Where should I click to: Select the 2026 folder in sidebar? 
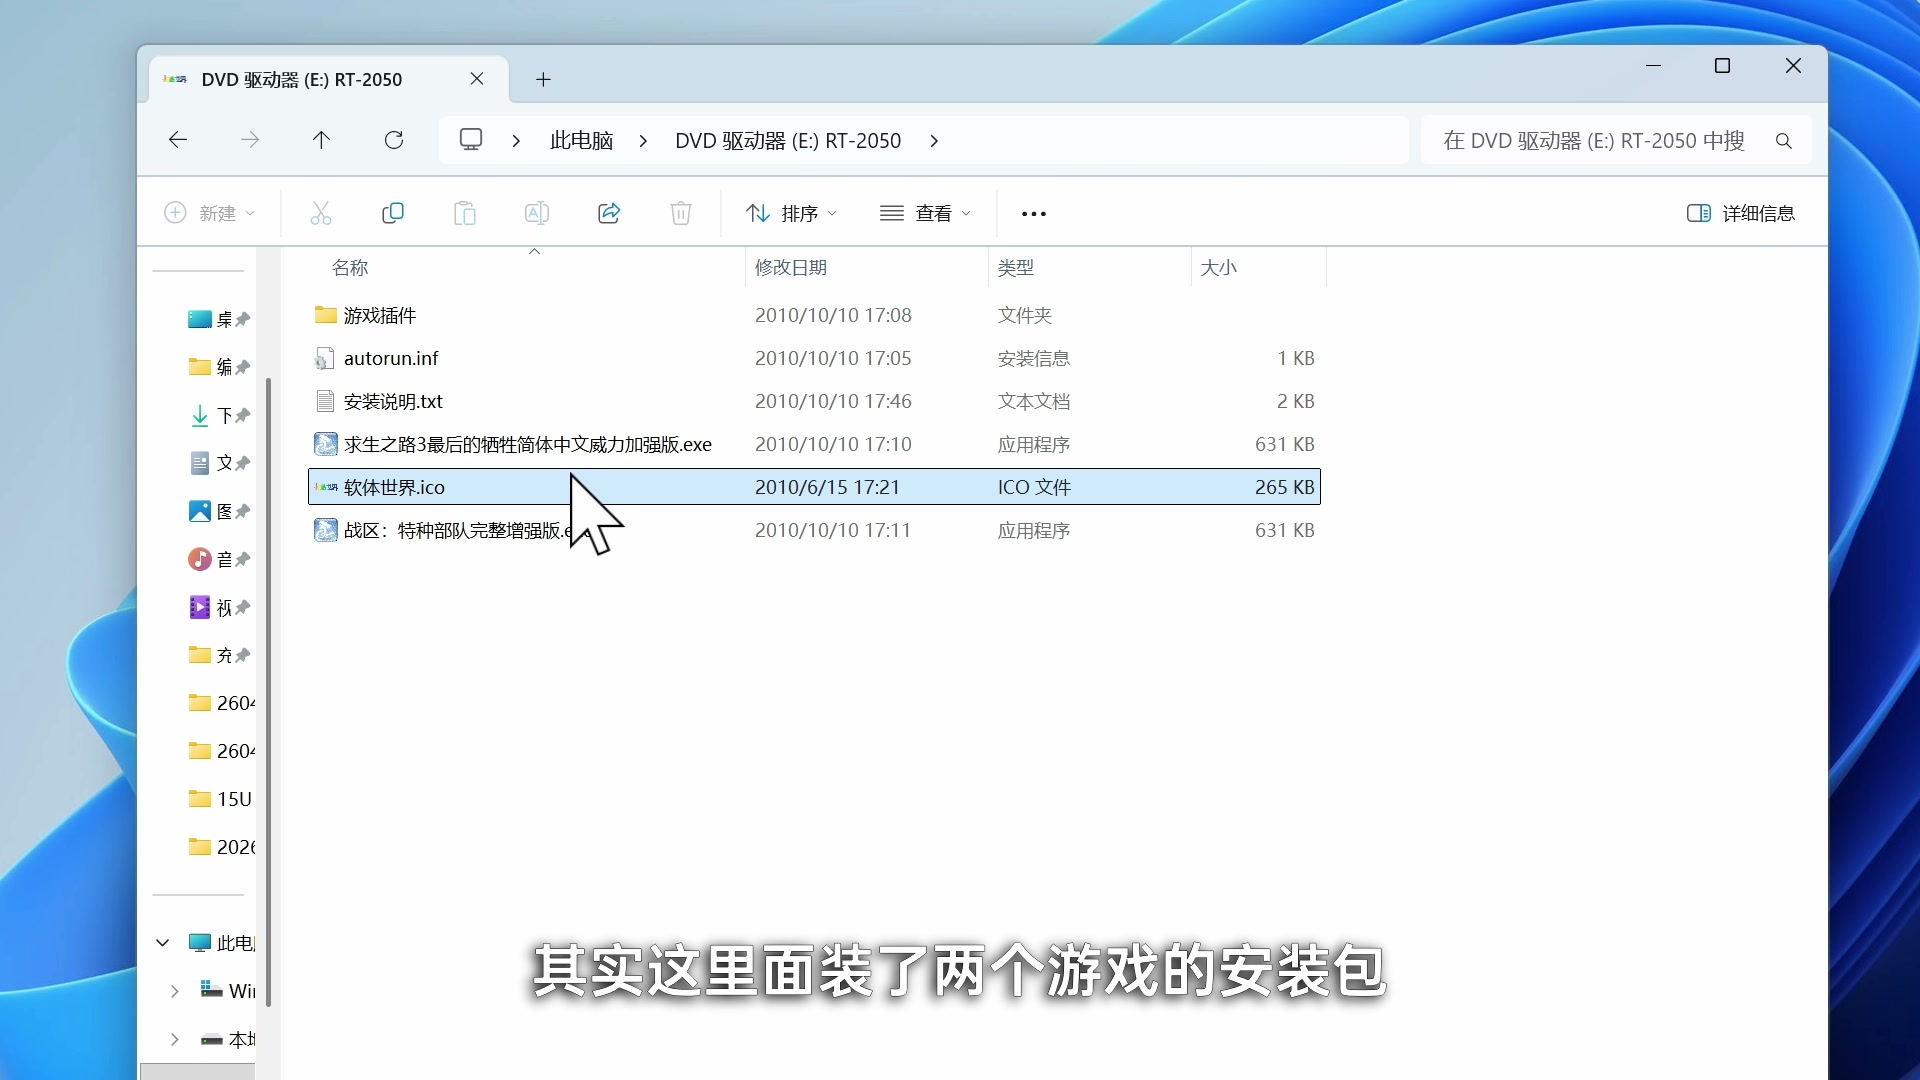220,847
